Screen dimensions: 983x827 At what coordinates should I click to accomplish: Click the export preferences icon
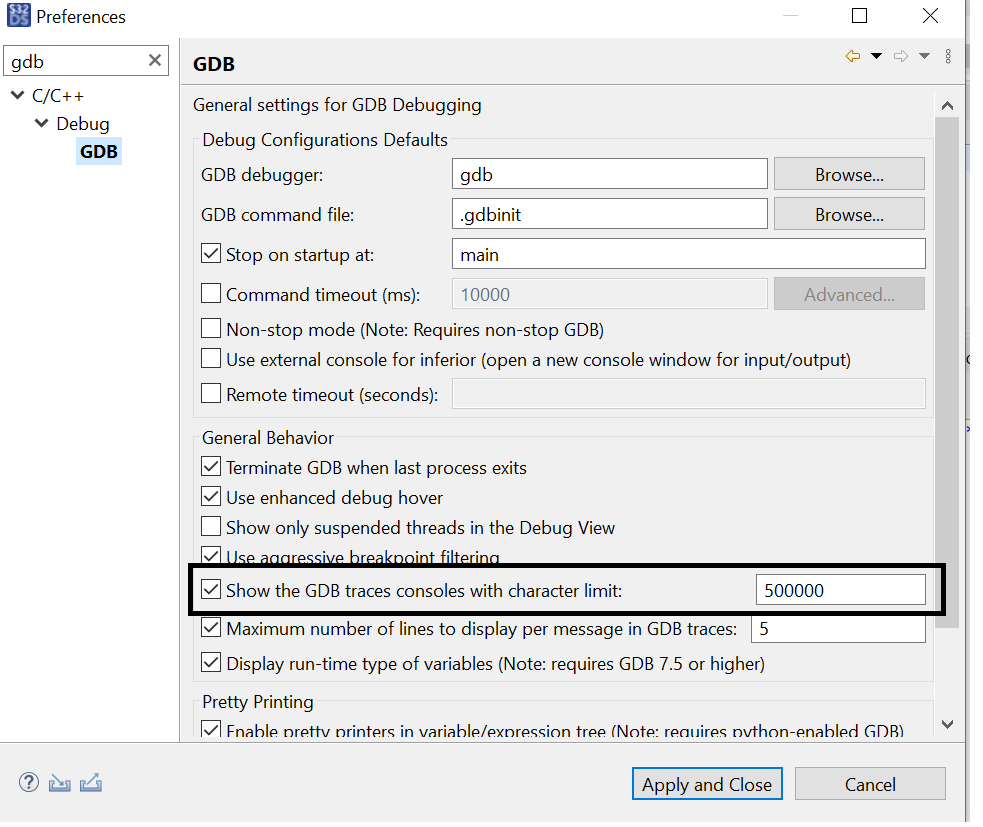[x=90, y=782]
